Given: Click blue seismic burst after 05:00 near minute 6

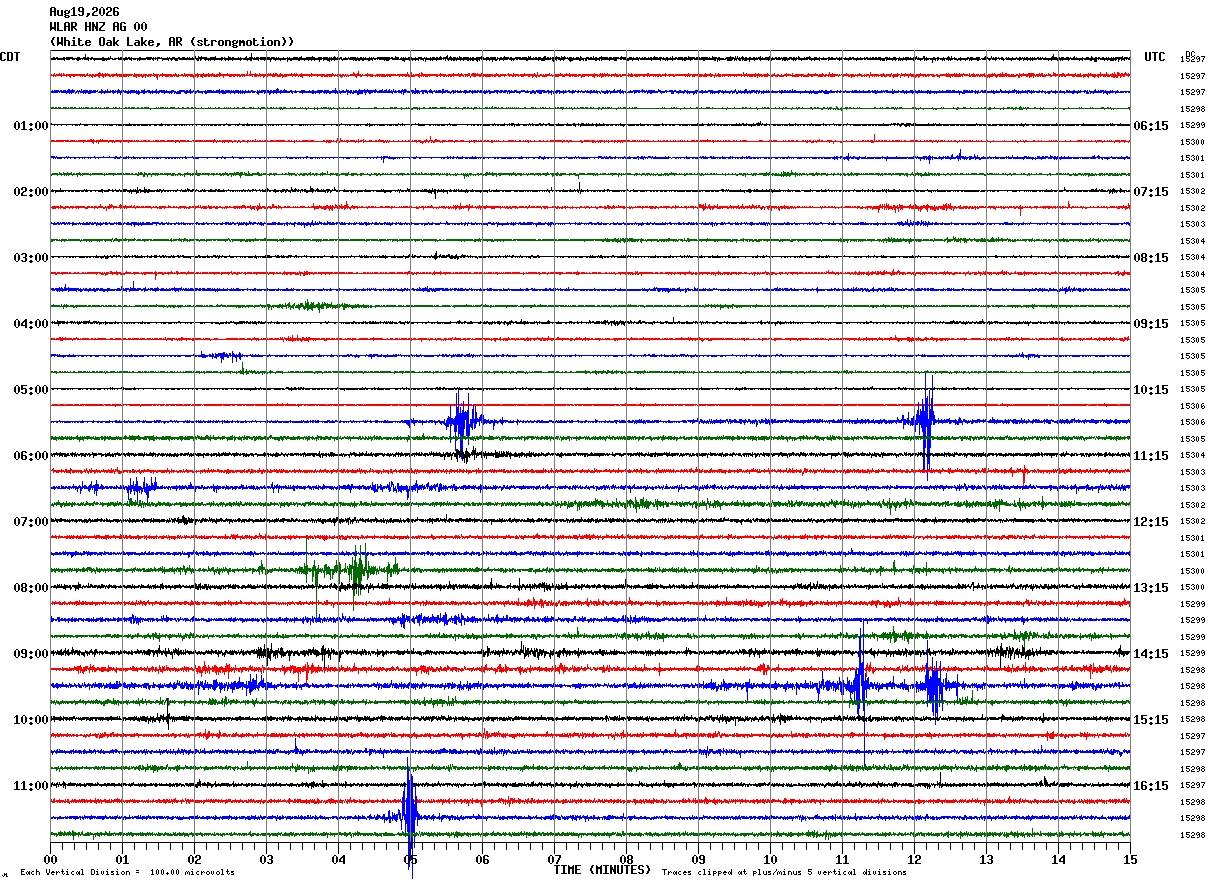Looking at the screenshot, I should 462,421.
